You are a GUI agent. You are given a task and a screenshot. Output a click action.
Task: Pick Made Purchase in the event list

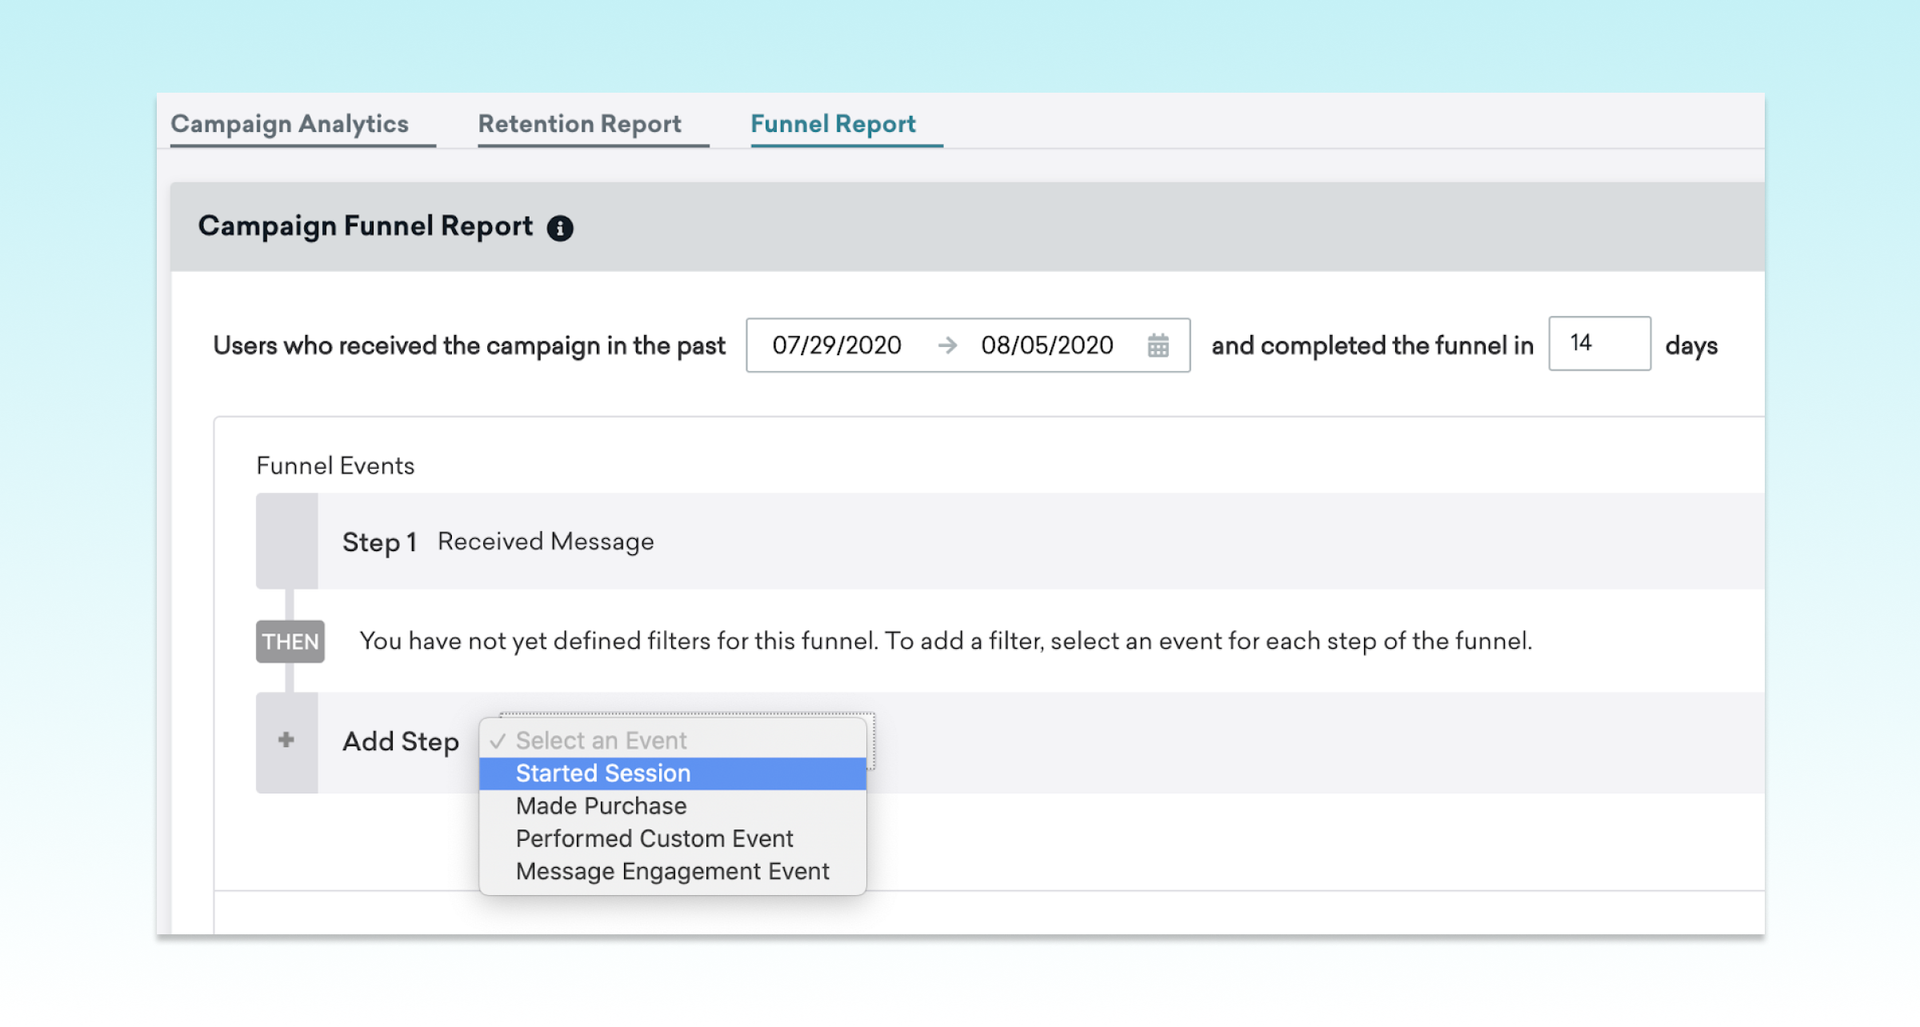pos(601,807)
